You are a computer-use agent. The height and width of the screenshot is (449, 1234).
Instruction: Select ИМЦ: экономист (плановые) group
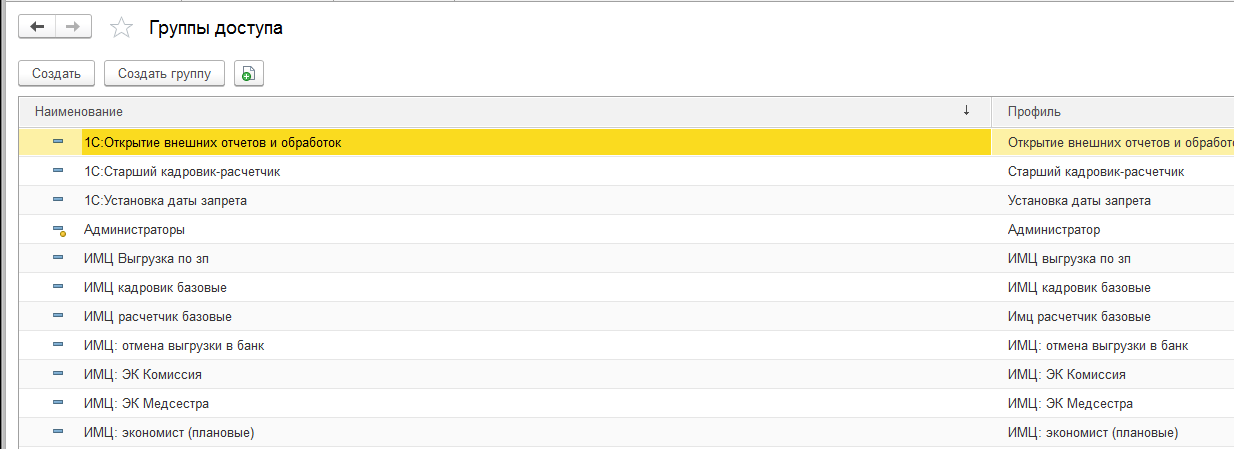169,432
